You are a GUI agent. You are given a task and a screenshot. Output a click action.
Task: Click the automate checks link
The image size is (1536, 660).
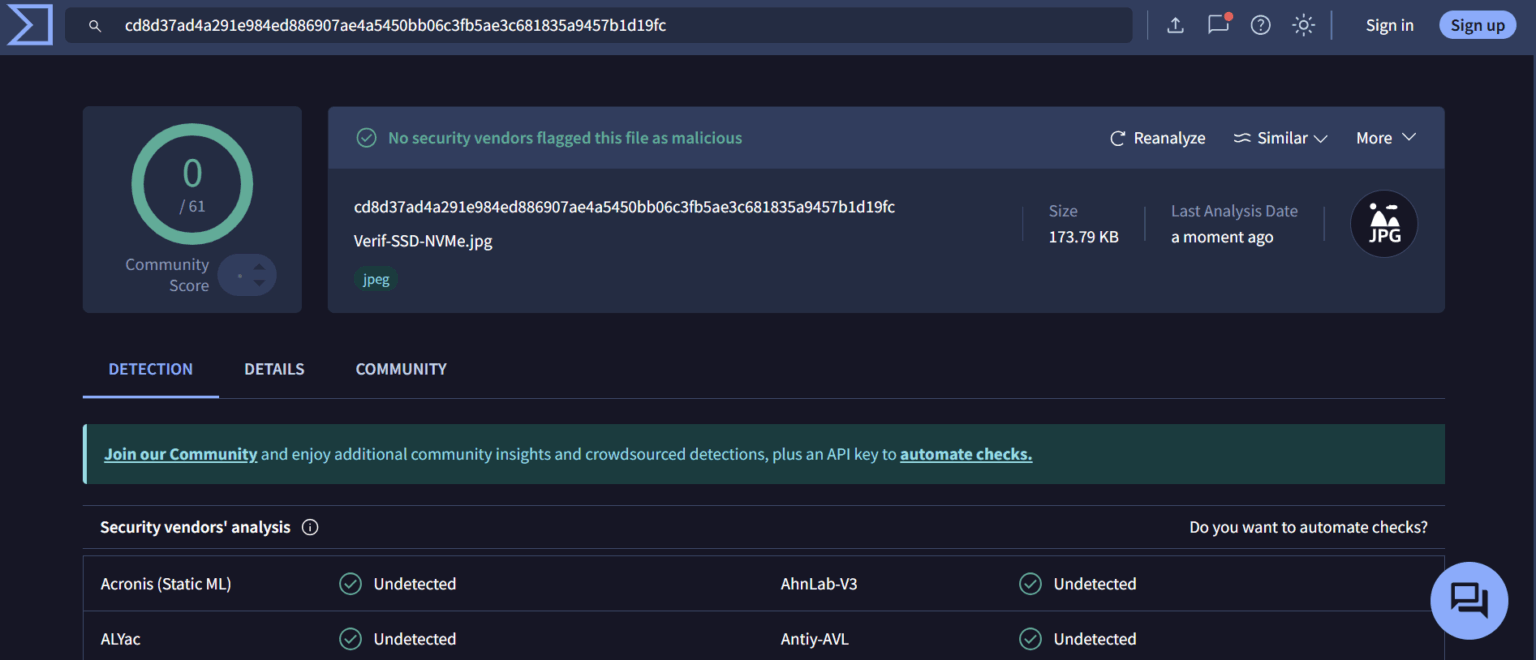point(966,454)
